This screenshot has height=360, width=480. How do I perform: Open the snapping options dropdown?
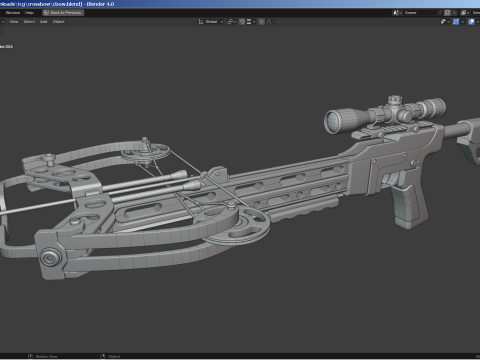[x=251, y=22]
